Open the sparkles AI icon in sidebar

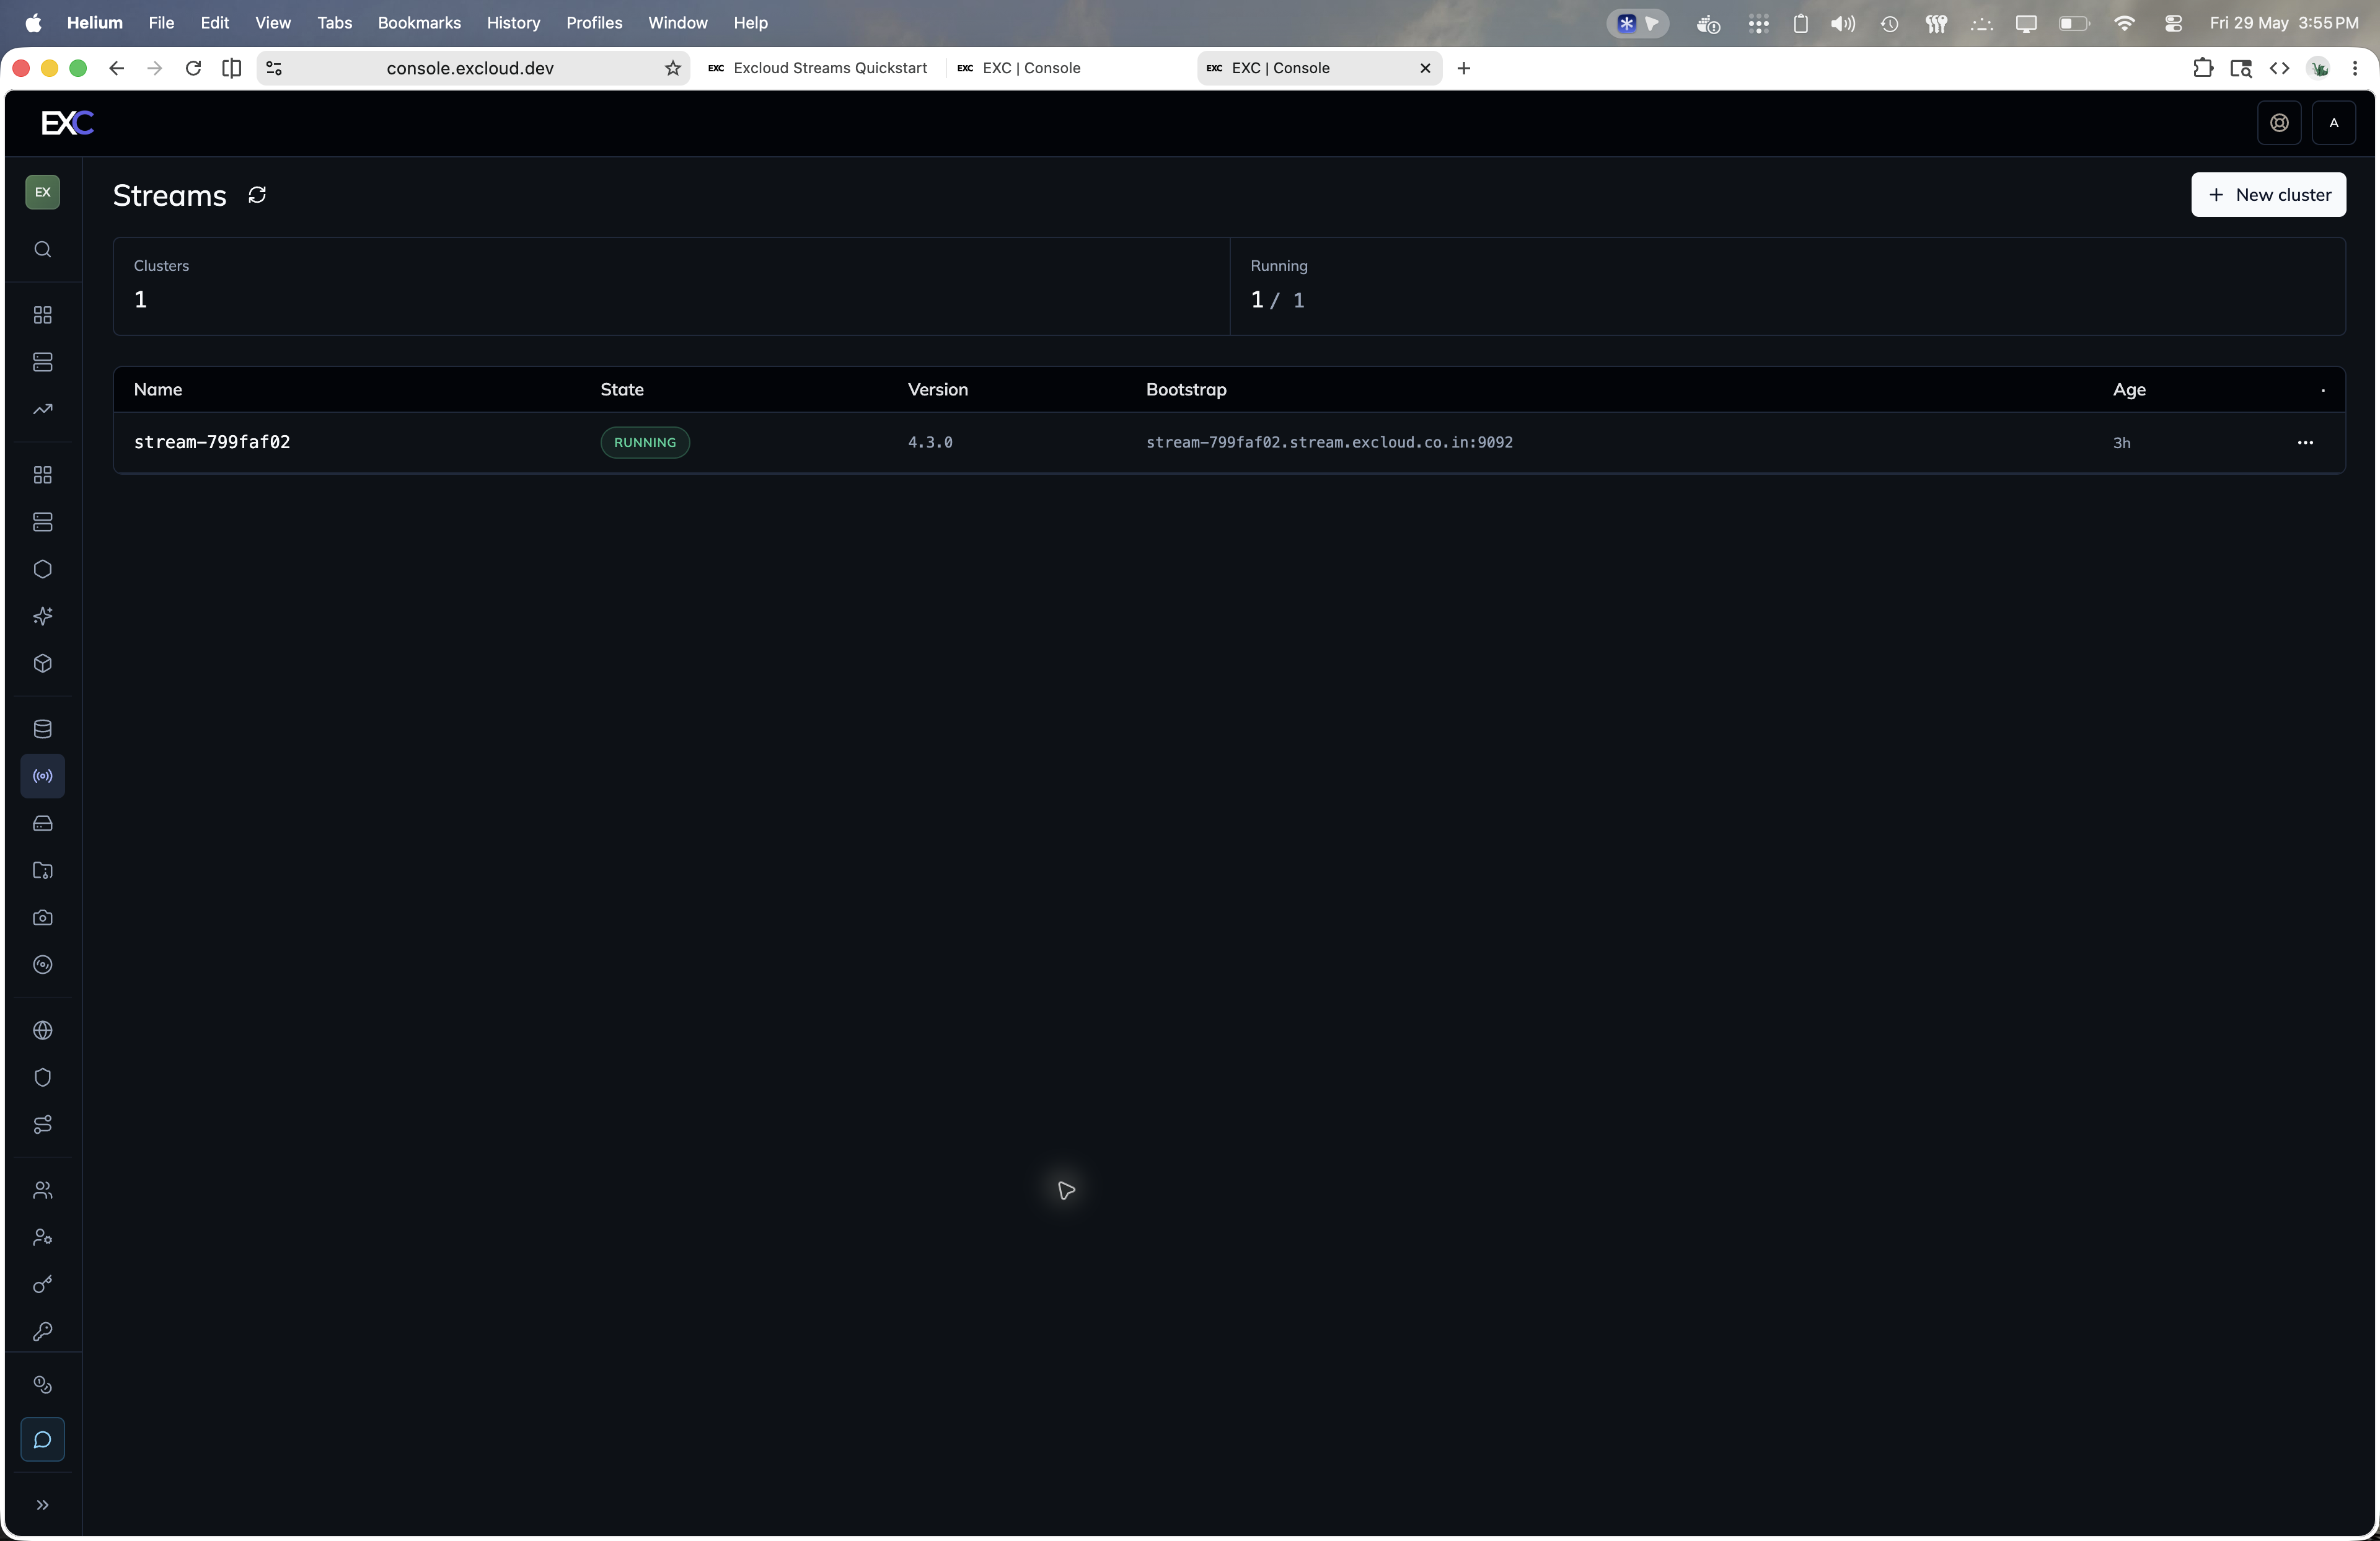tap(42, 616)
